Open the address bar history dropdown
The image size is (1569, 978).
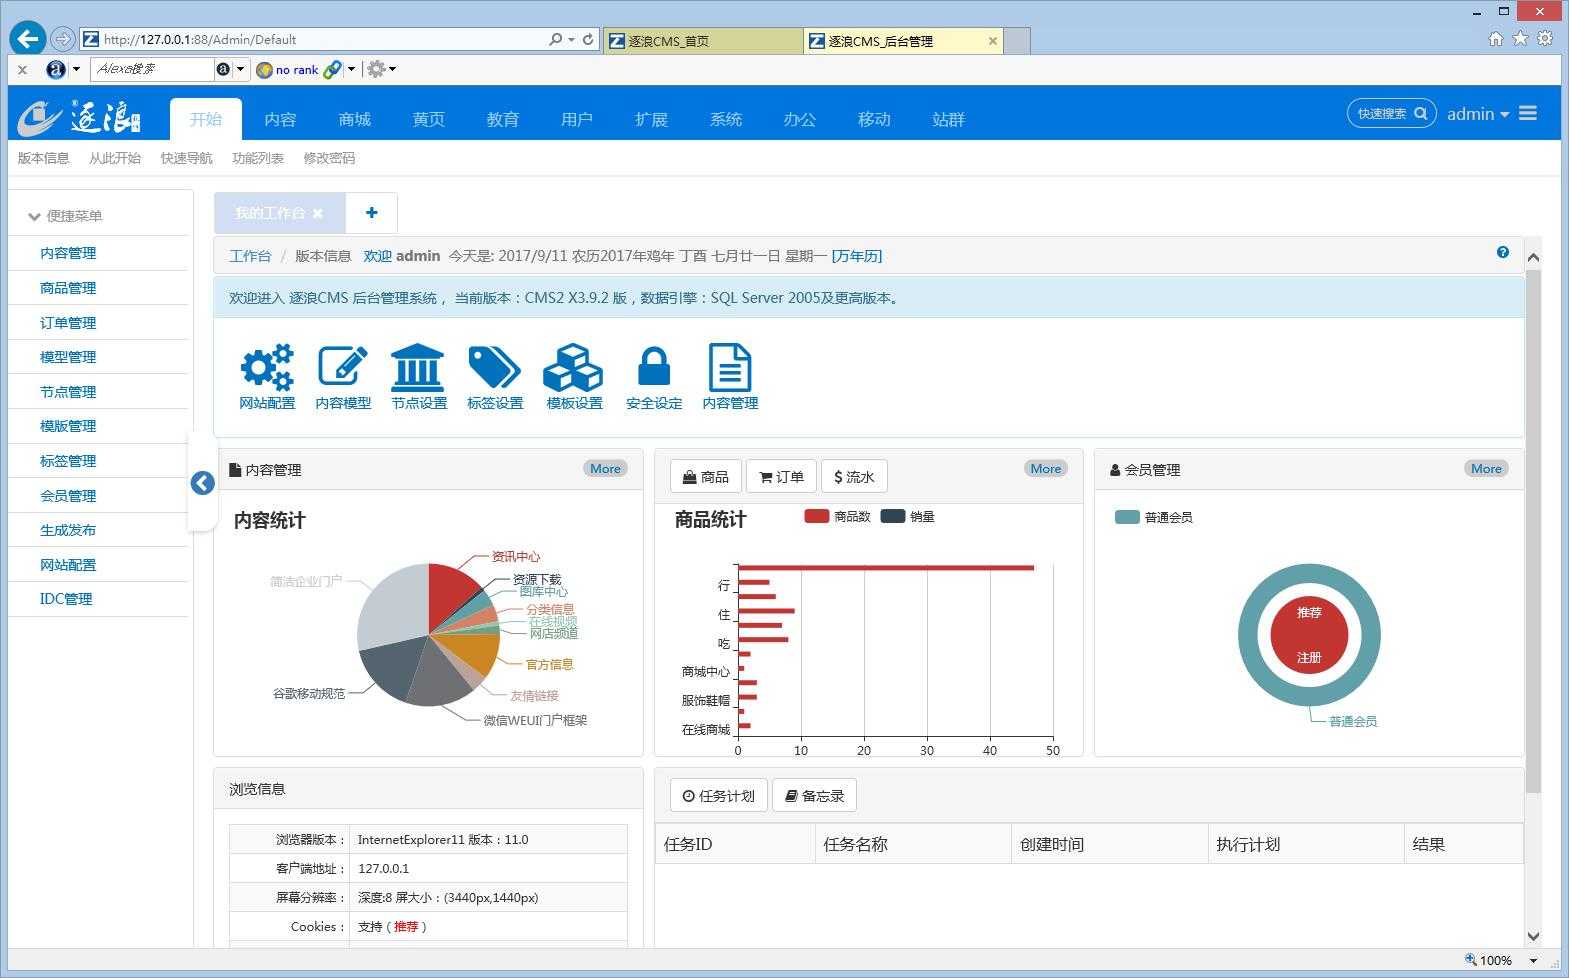[571, 39]
